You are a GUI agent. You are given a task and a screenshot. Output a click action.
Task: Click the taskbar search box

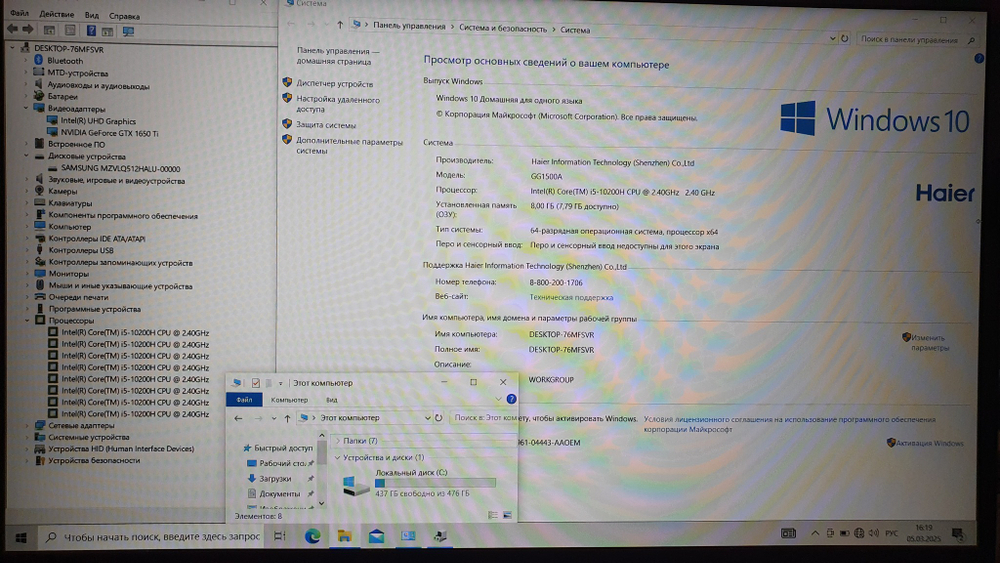[x=152, y=537]
